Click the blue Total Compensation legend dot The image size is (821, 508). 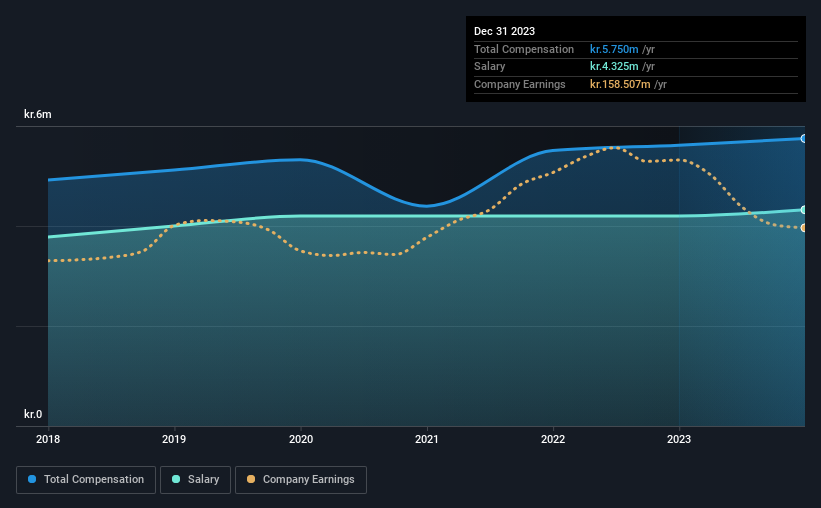tap(32, 479)
